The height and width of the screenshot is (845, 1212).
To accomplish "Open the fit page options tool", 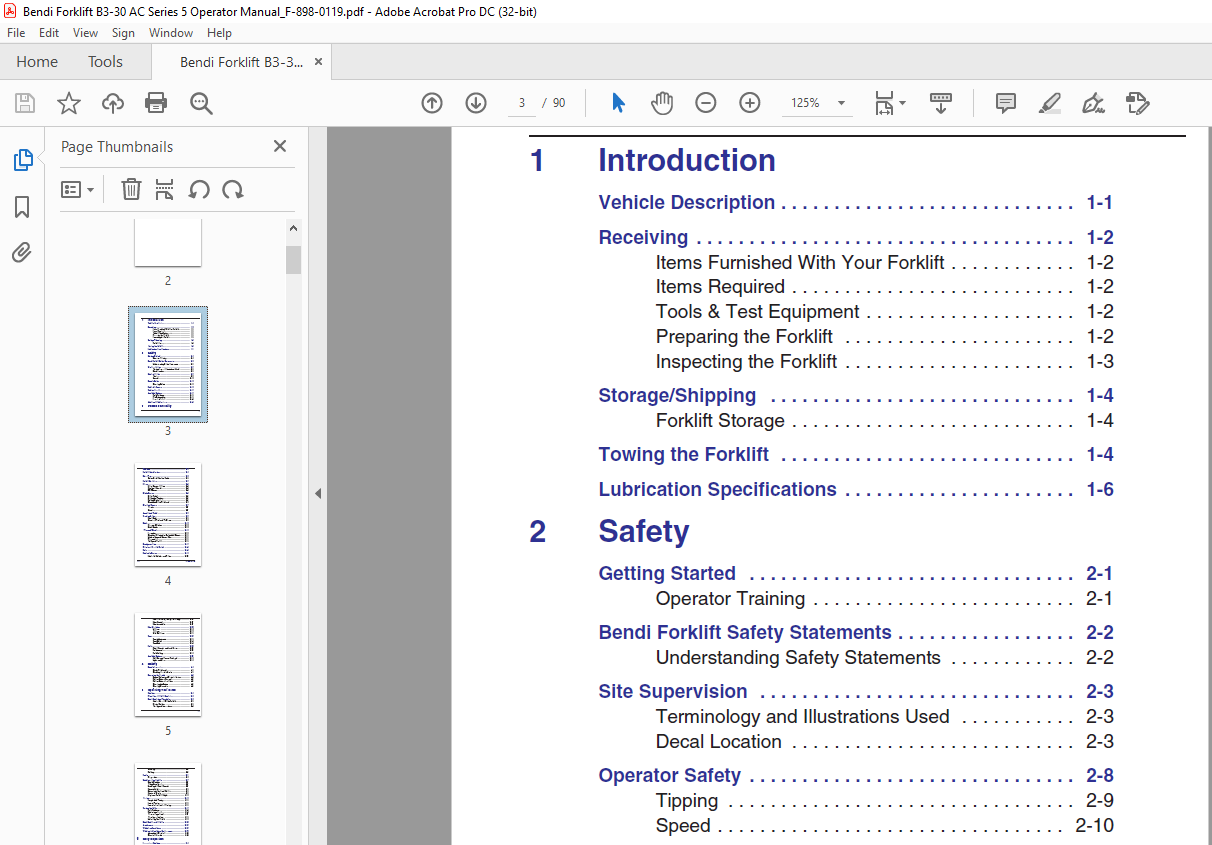I will (889, 103).
